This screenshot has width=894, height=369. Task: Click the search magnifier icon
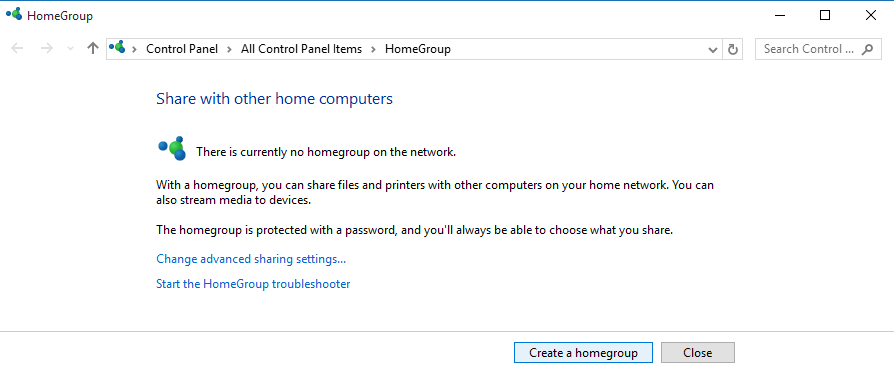pos(868,49)
